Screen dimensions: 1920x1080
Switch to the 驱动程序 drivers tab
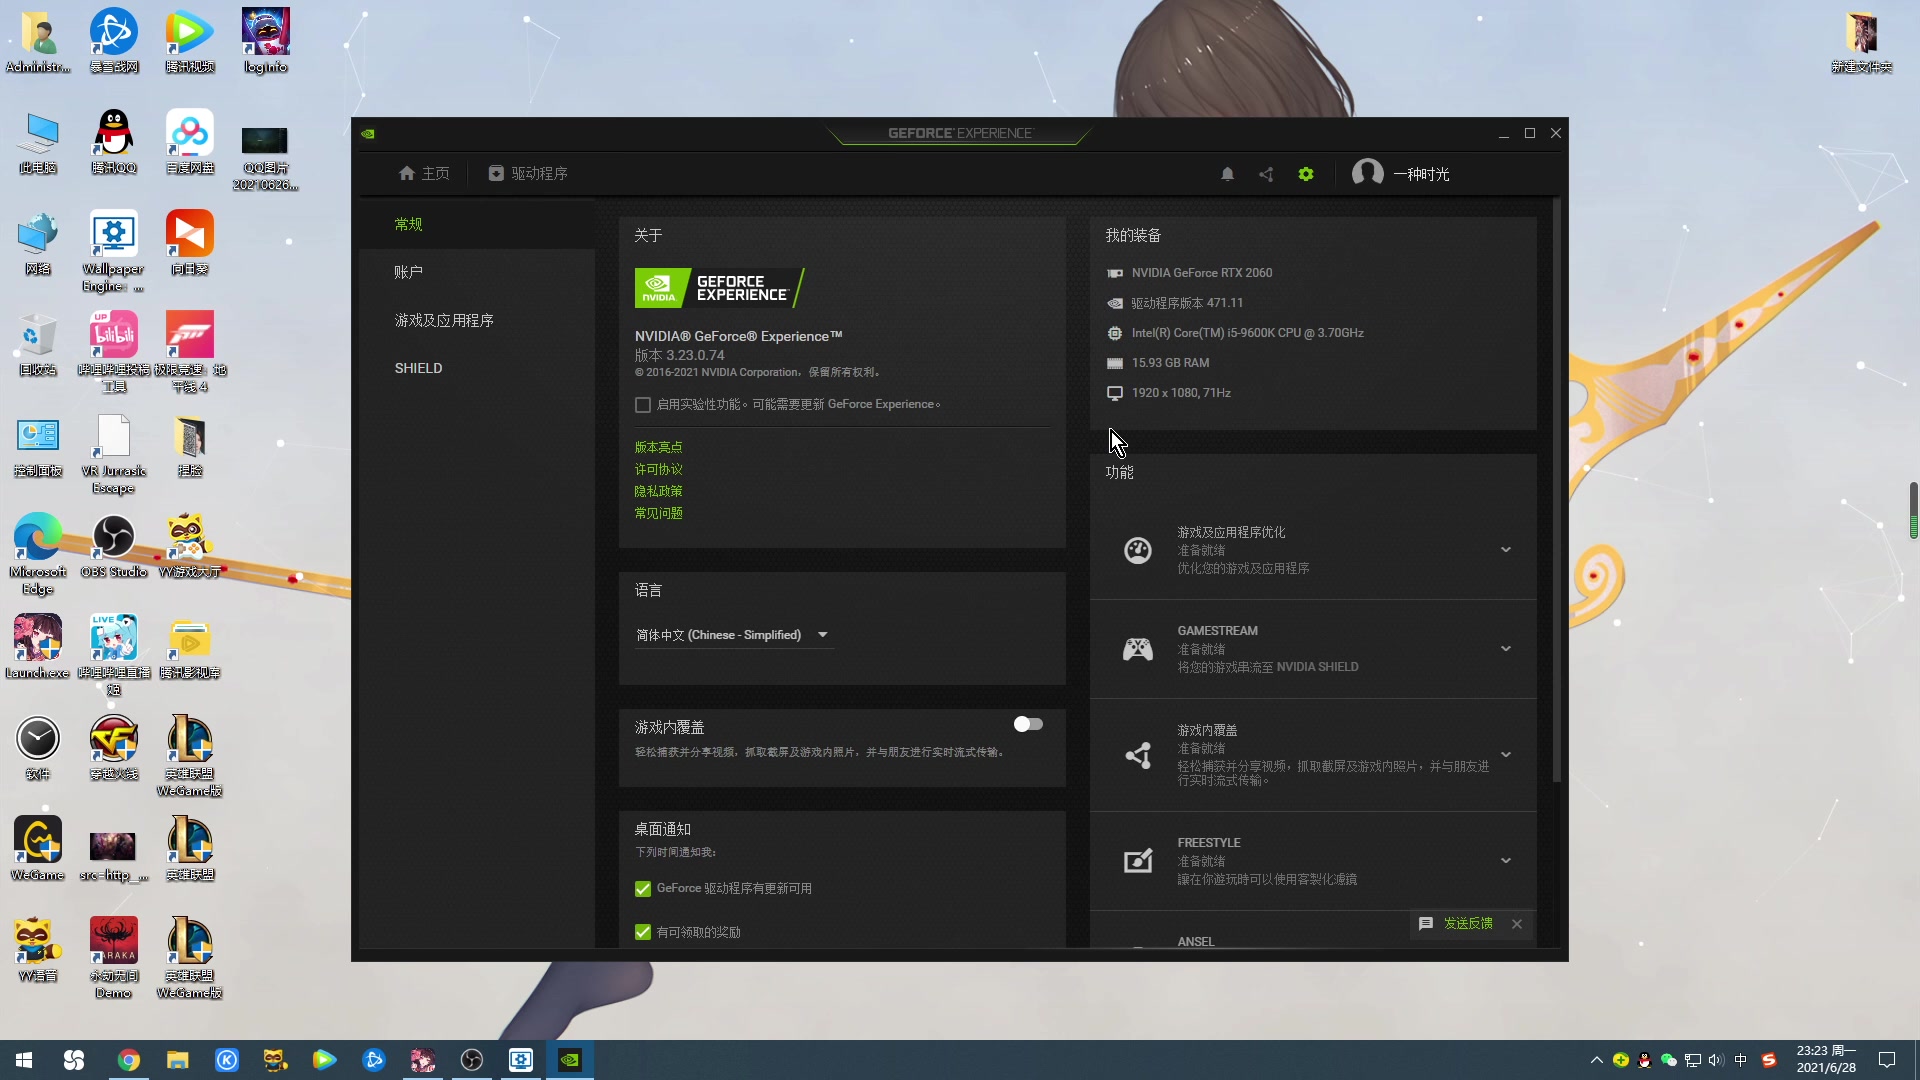tap(528, 174)
